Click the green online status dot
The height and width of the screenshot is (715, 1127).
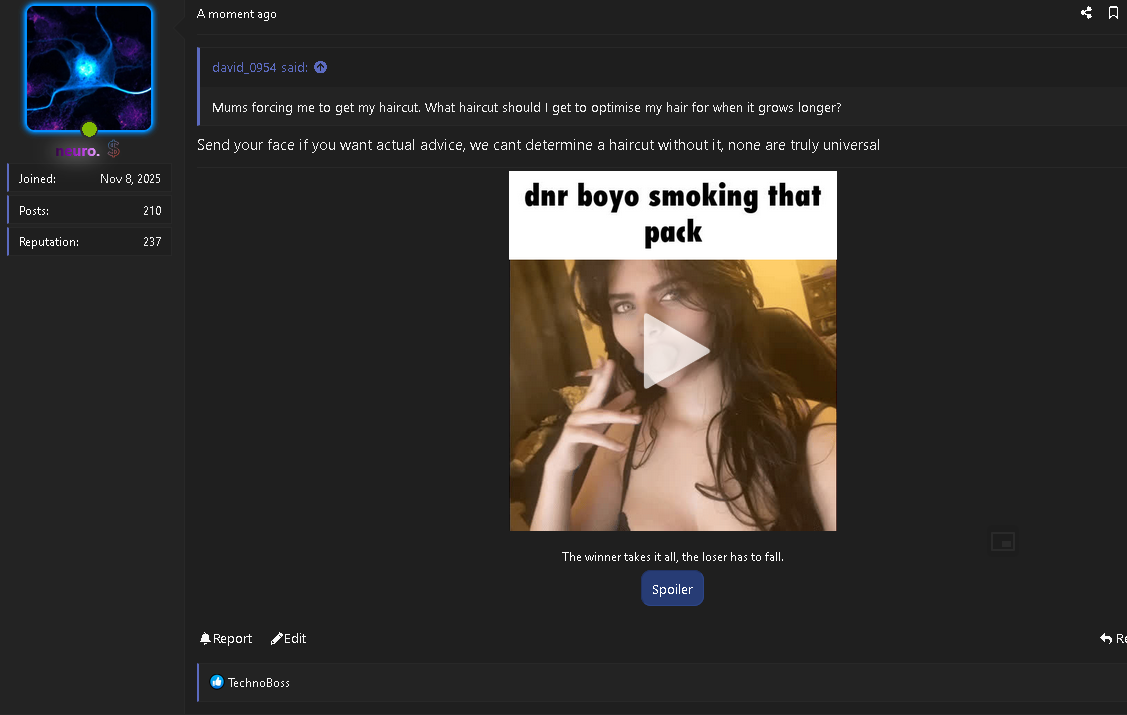tap(89, 129)
